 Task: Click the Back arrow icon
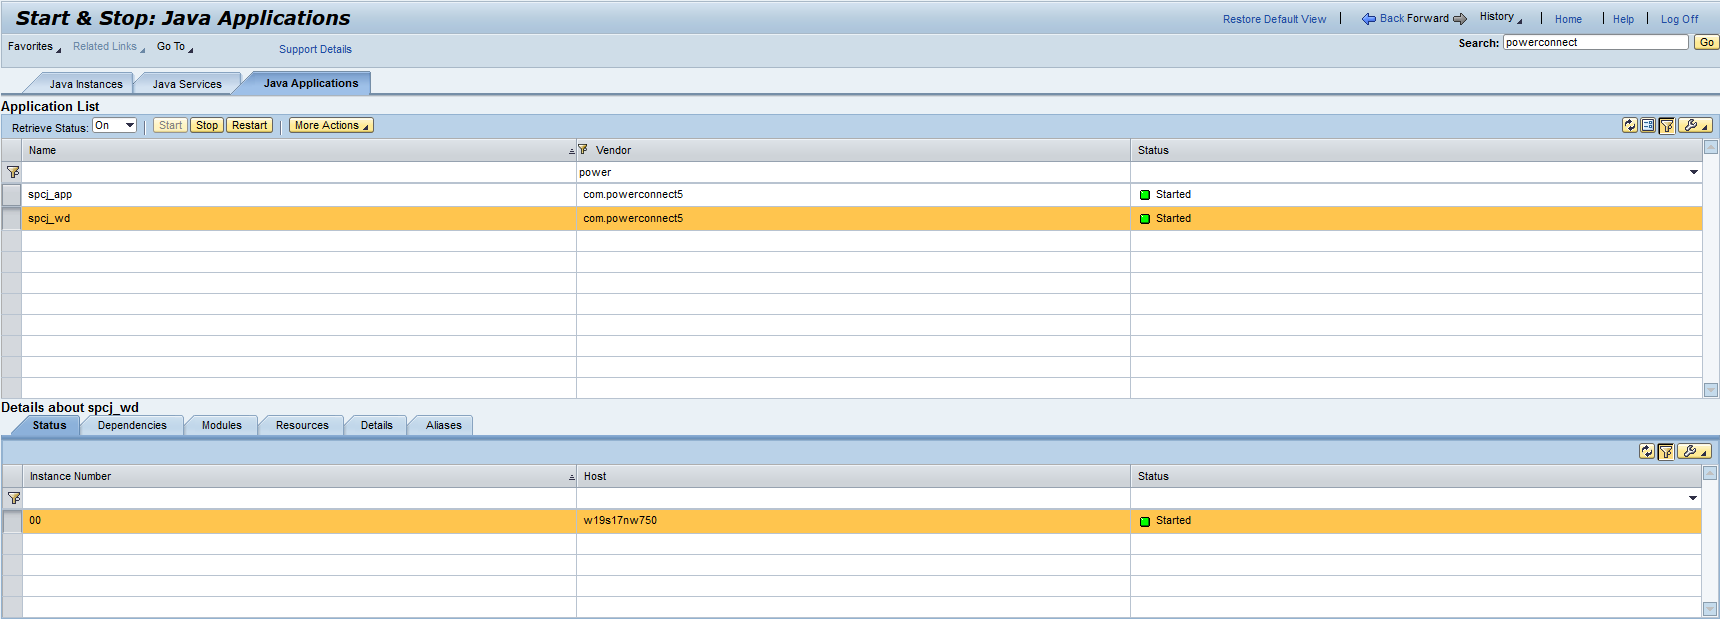pyautogui.click(x=1369, y=19)
